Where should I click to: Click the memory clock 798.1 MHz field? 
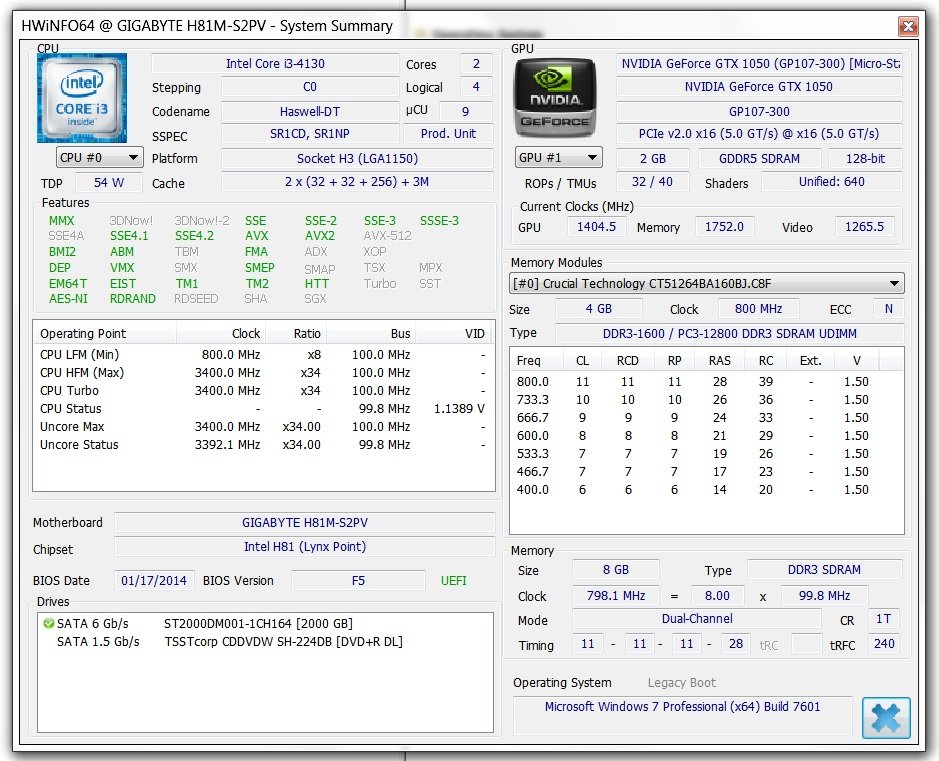tap(616, 596)
